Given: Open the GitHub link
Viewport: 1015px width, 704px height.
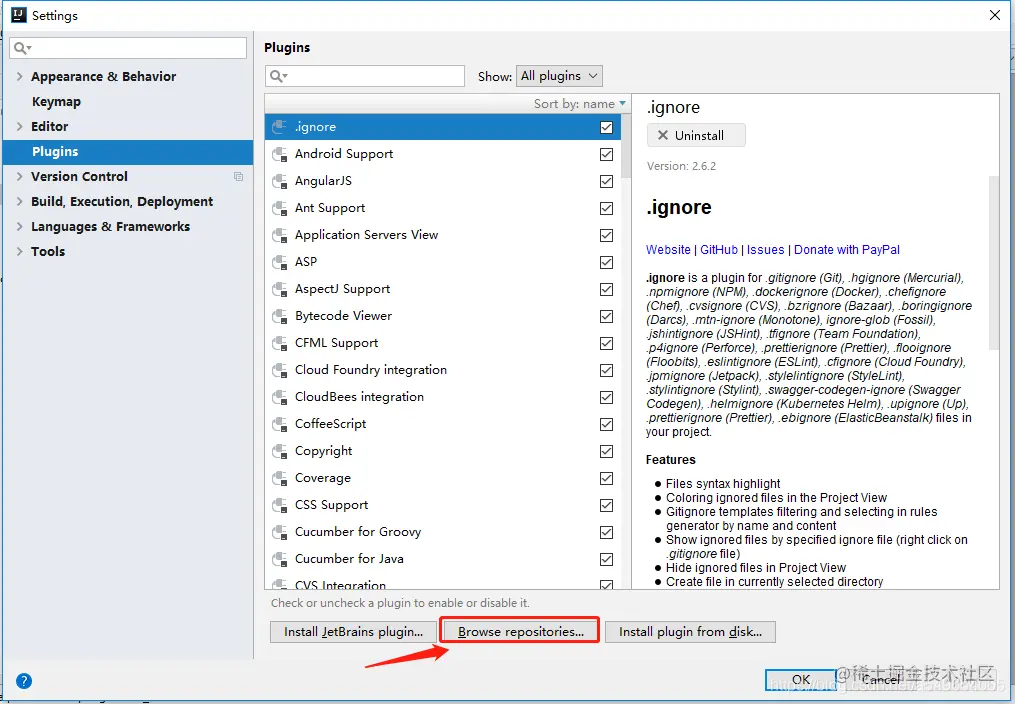Looking at the screenshot, I should click(719, 250).
